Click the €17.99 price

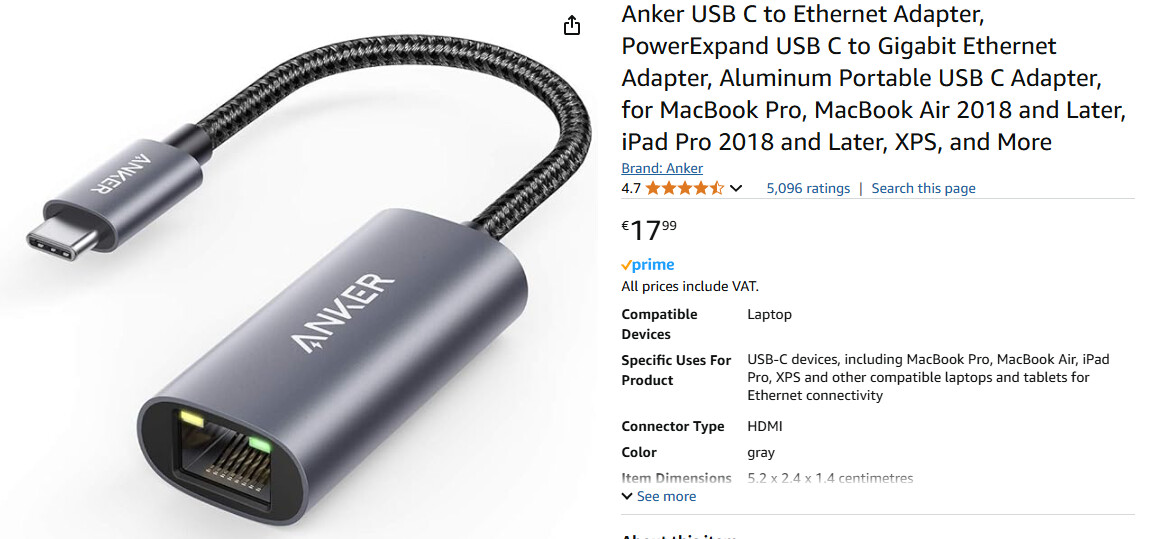(649, 230)
